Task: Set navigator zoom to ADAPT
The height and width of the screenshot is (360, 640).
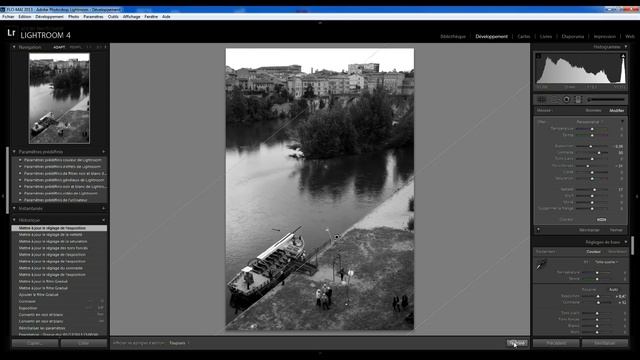Action: click(59, 47)
